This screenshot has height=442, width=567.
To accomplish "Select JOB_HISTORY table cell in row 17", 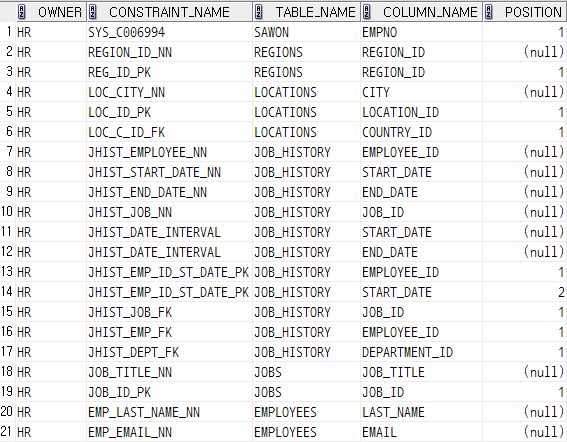I will pos(307,352).
